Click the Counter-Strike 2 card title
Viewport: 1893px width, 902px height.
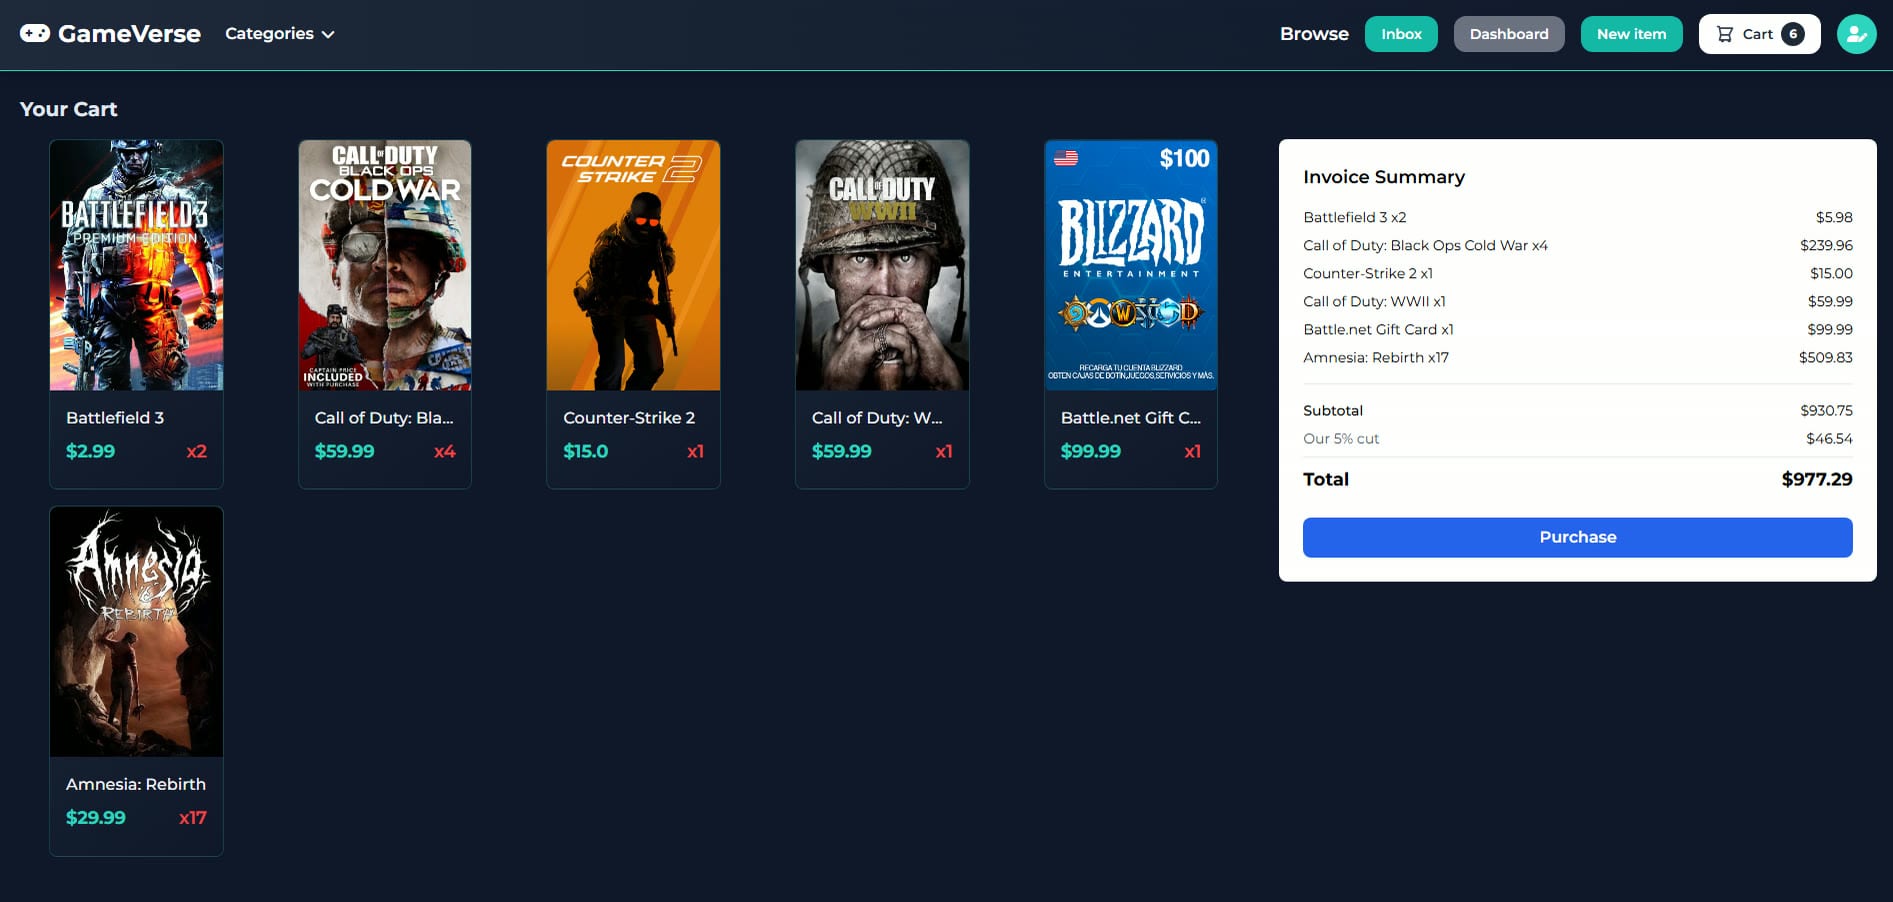[629, 418]
